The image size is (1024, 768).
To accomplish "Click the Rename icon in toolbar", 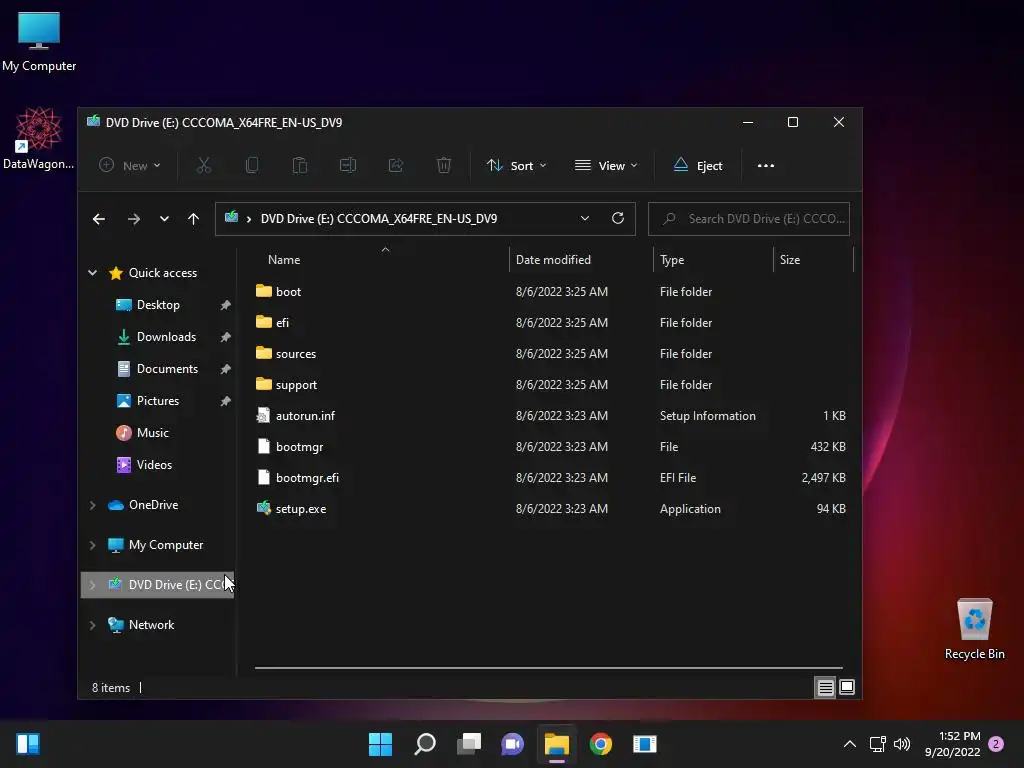I will [x=347, y=165].
